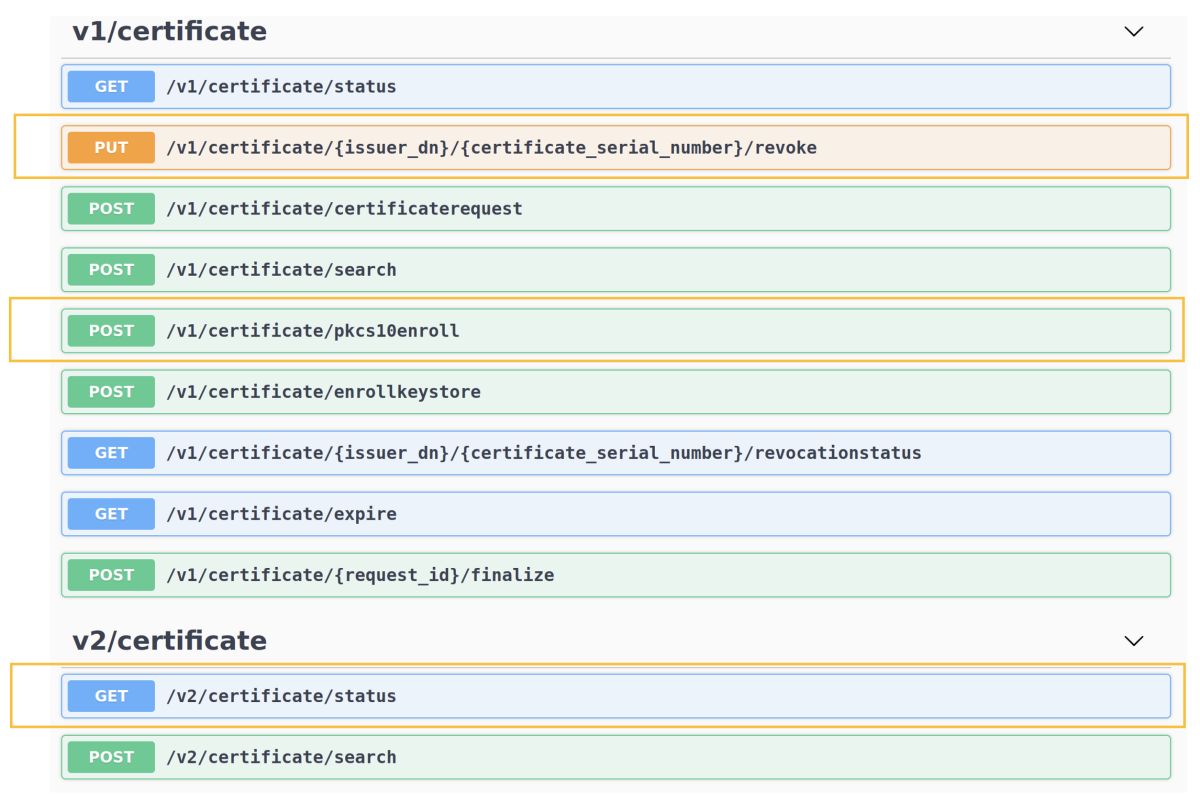Click POST badge of enrollkeystore endpoint
1200x802 pixels.
coord(111,392)
